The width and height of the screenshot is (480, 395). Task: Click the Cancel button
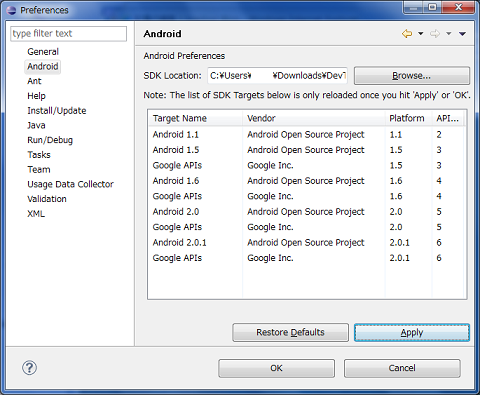click(402, 368)
